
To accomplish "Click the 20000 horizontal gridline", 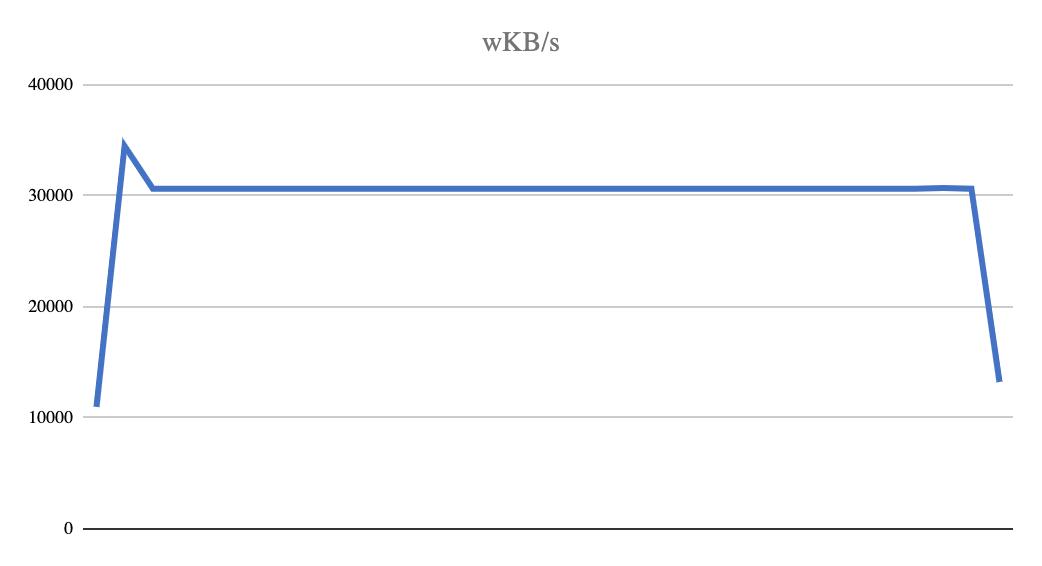I will (548, 307).
